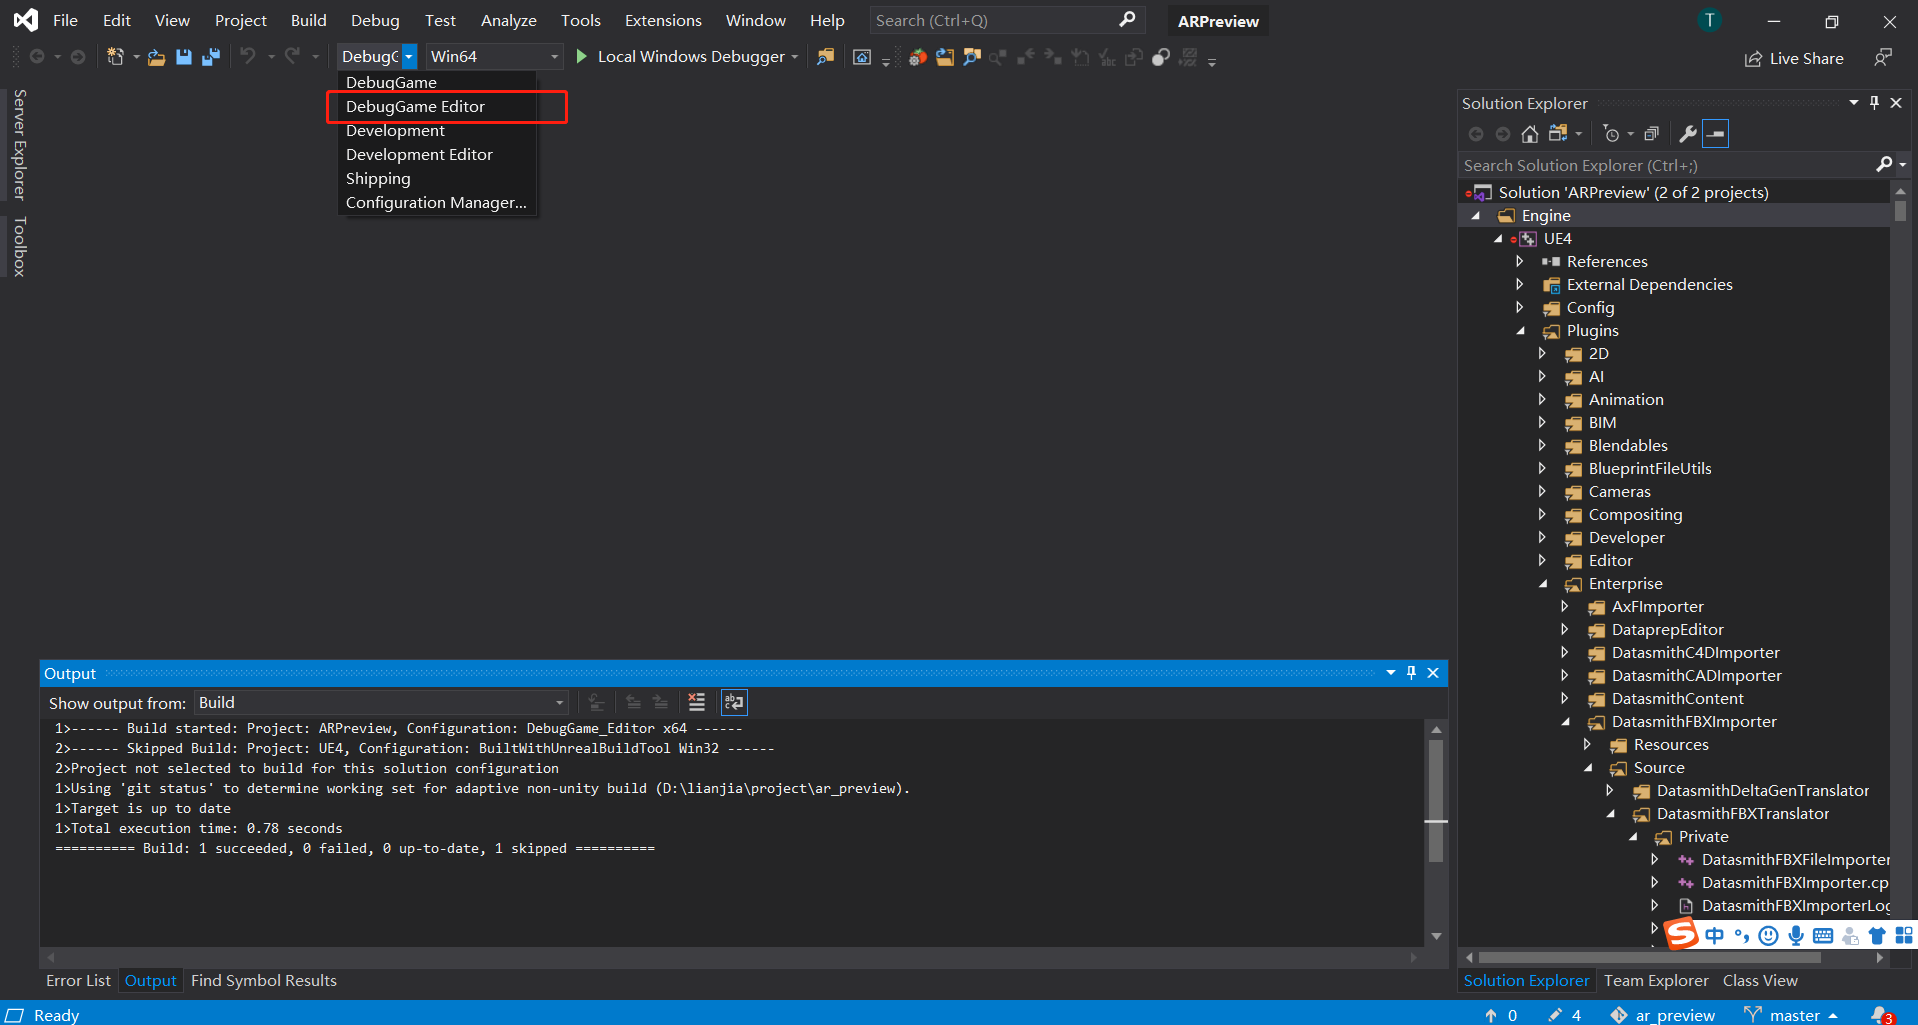Open the Extensions menu

[x=663, y=20]
